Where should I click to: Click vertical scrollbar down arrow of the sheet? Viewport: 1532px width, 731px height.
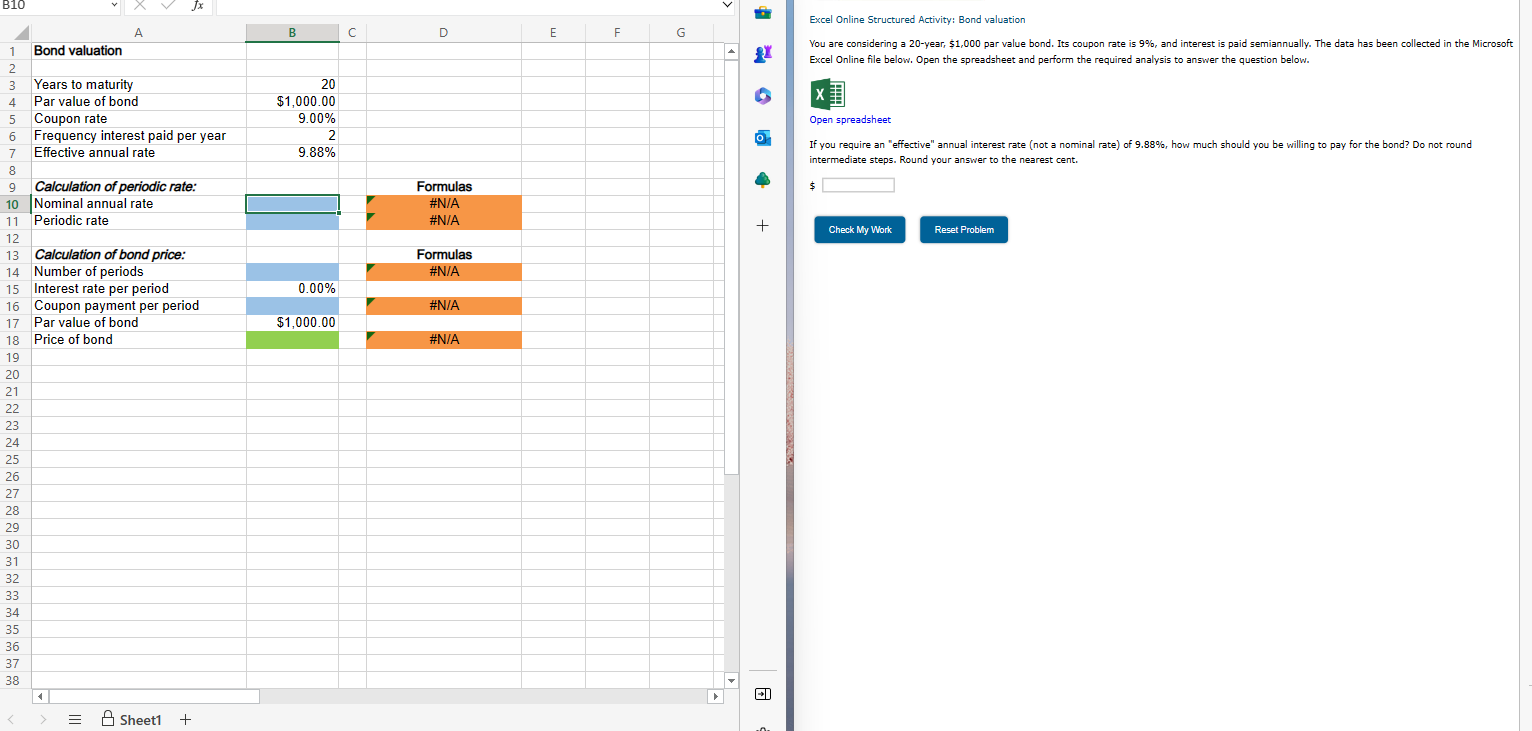point(730,681)
